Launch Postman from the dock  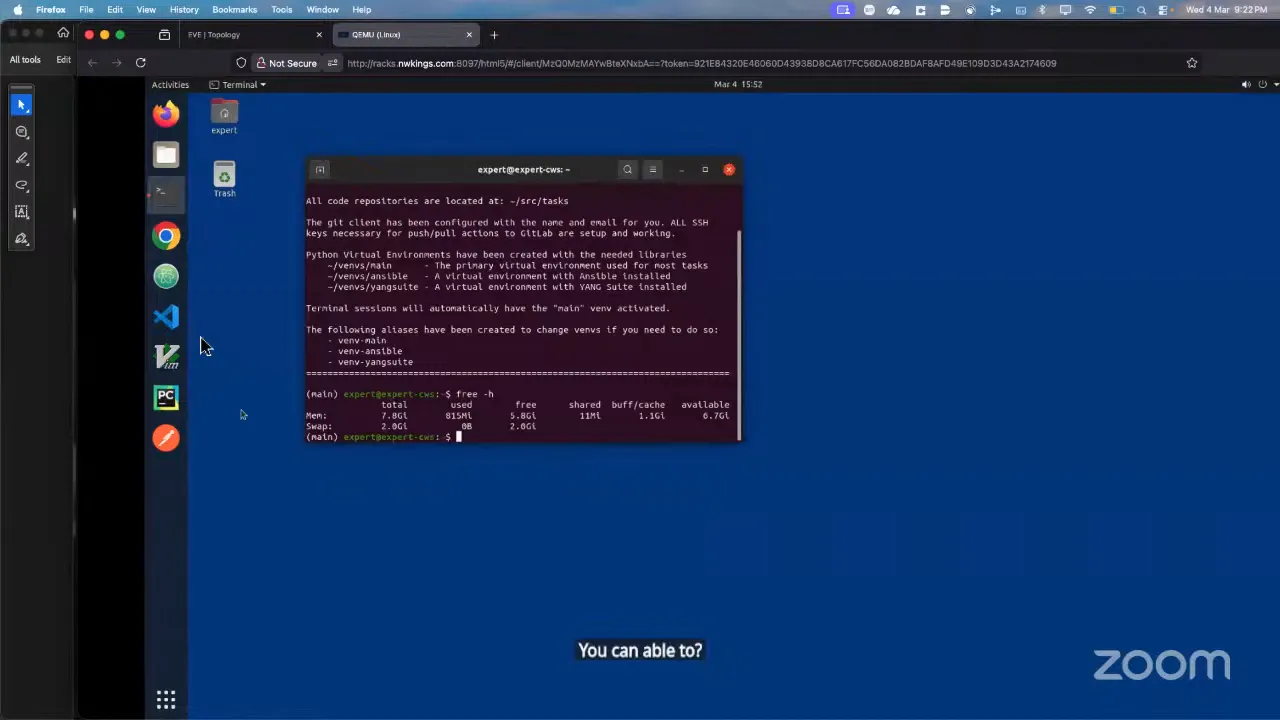click(x=166, y=437)
